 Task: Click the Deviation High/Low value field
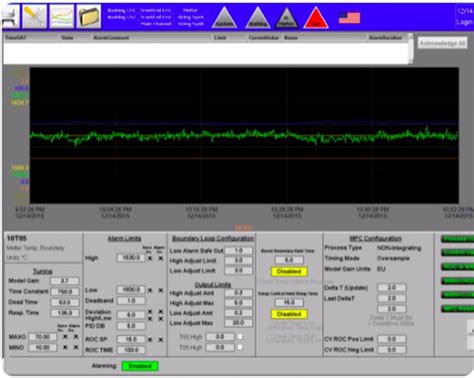(131, 315)
